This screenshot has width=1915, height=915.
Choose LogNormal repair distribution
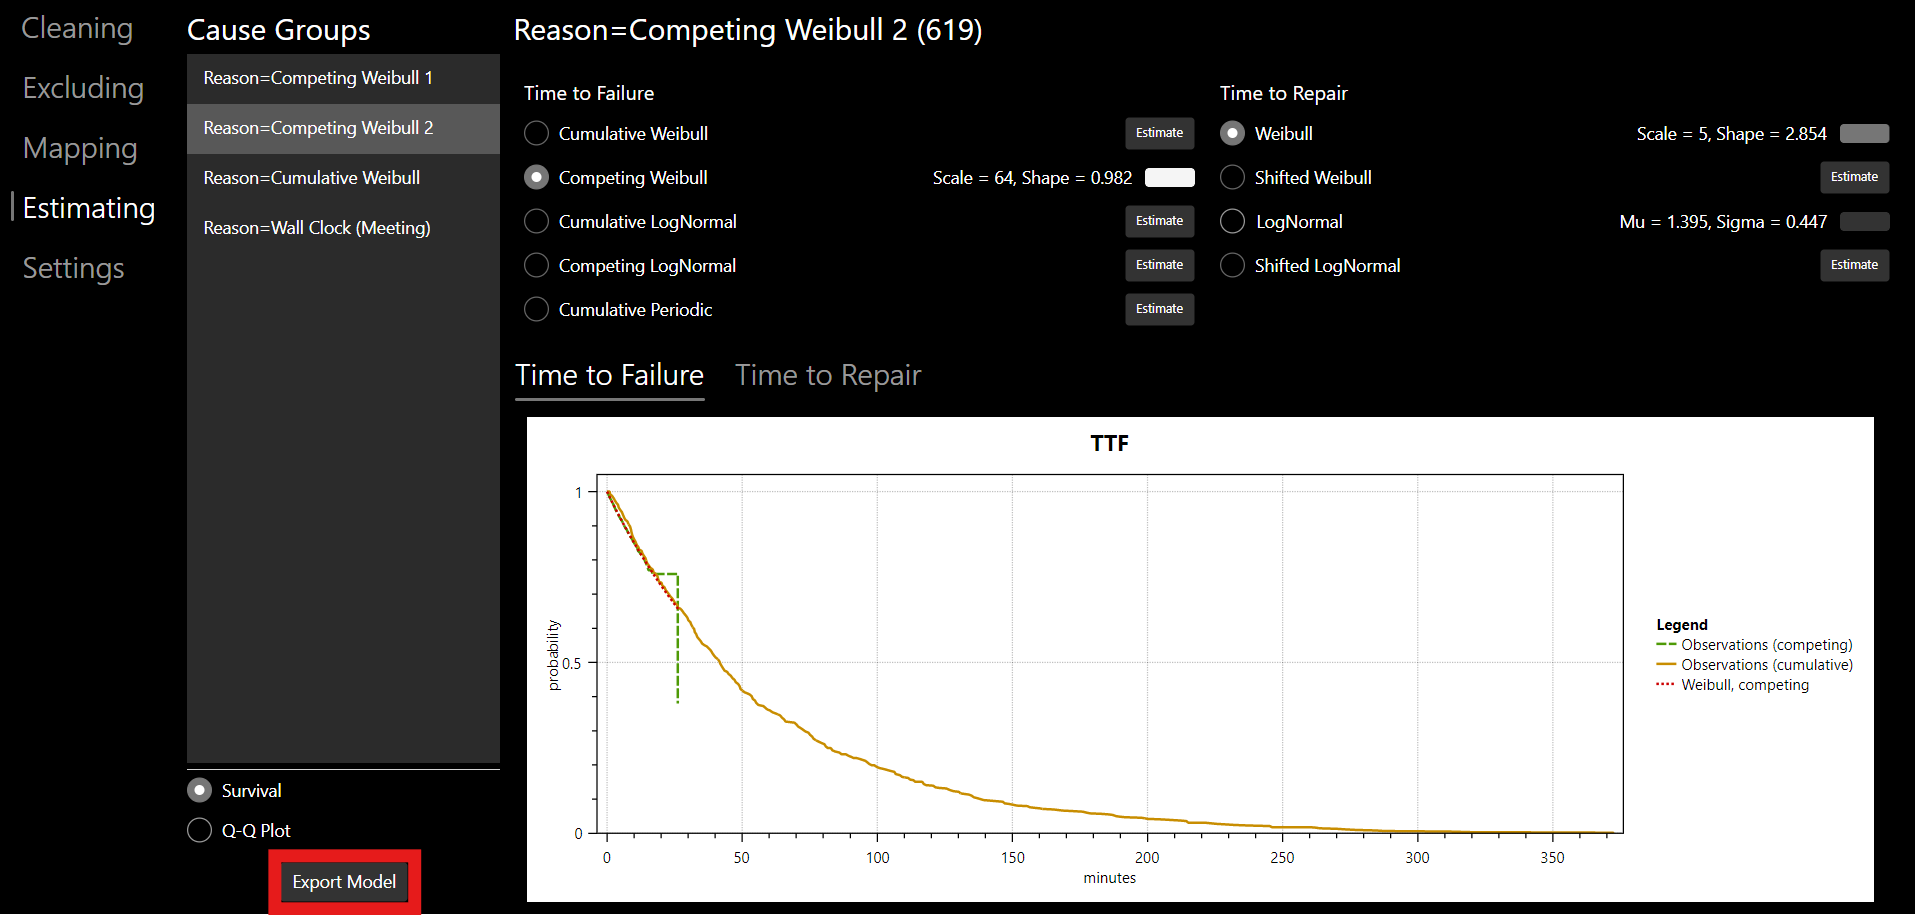[x=1233, y=221]
